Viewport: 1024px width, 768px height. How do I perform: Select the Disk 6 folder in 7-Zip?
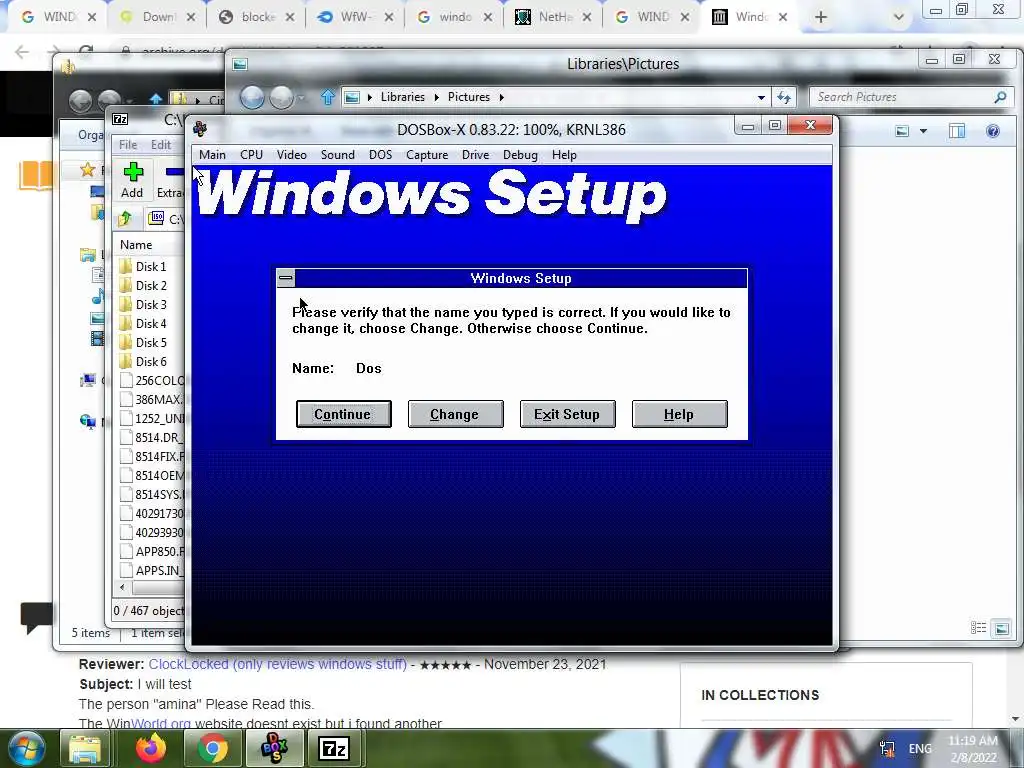[151, 361]
